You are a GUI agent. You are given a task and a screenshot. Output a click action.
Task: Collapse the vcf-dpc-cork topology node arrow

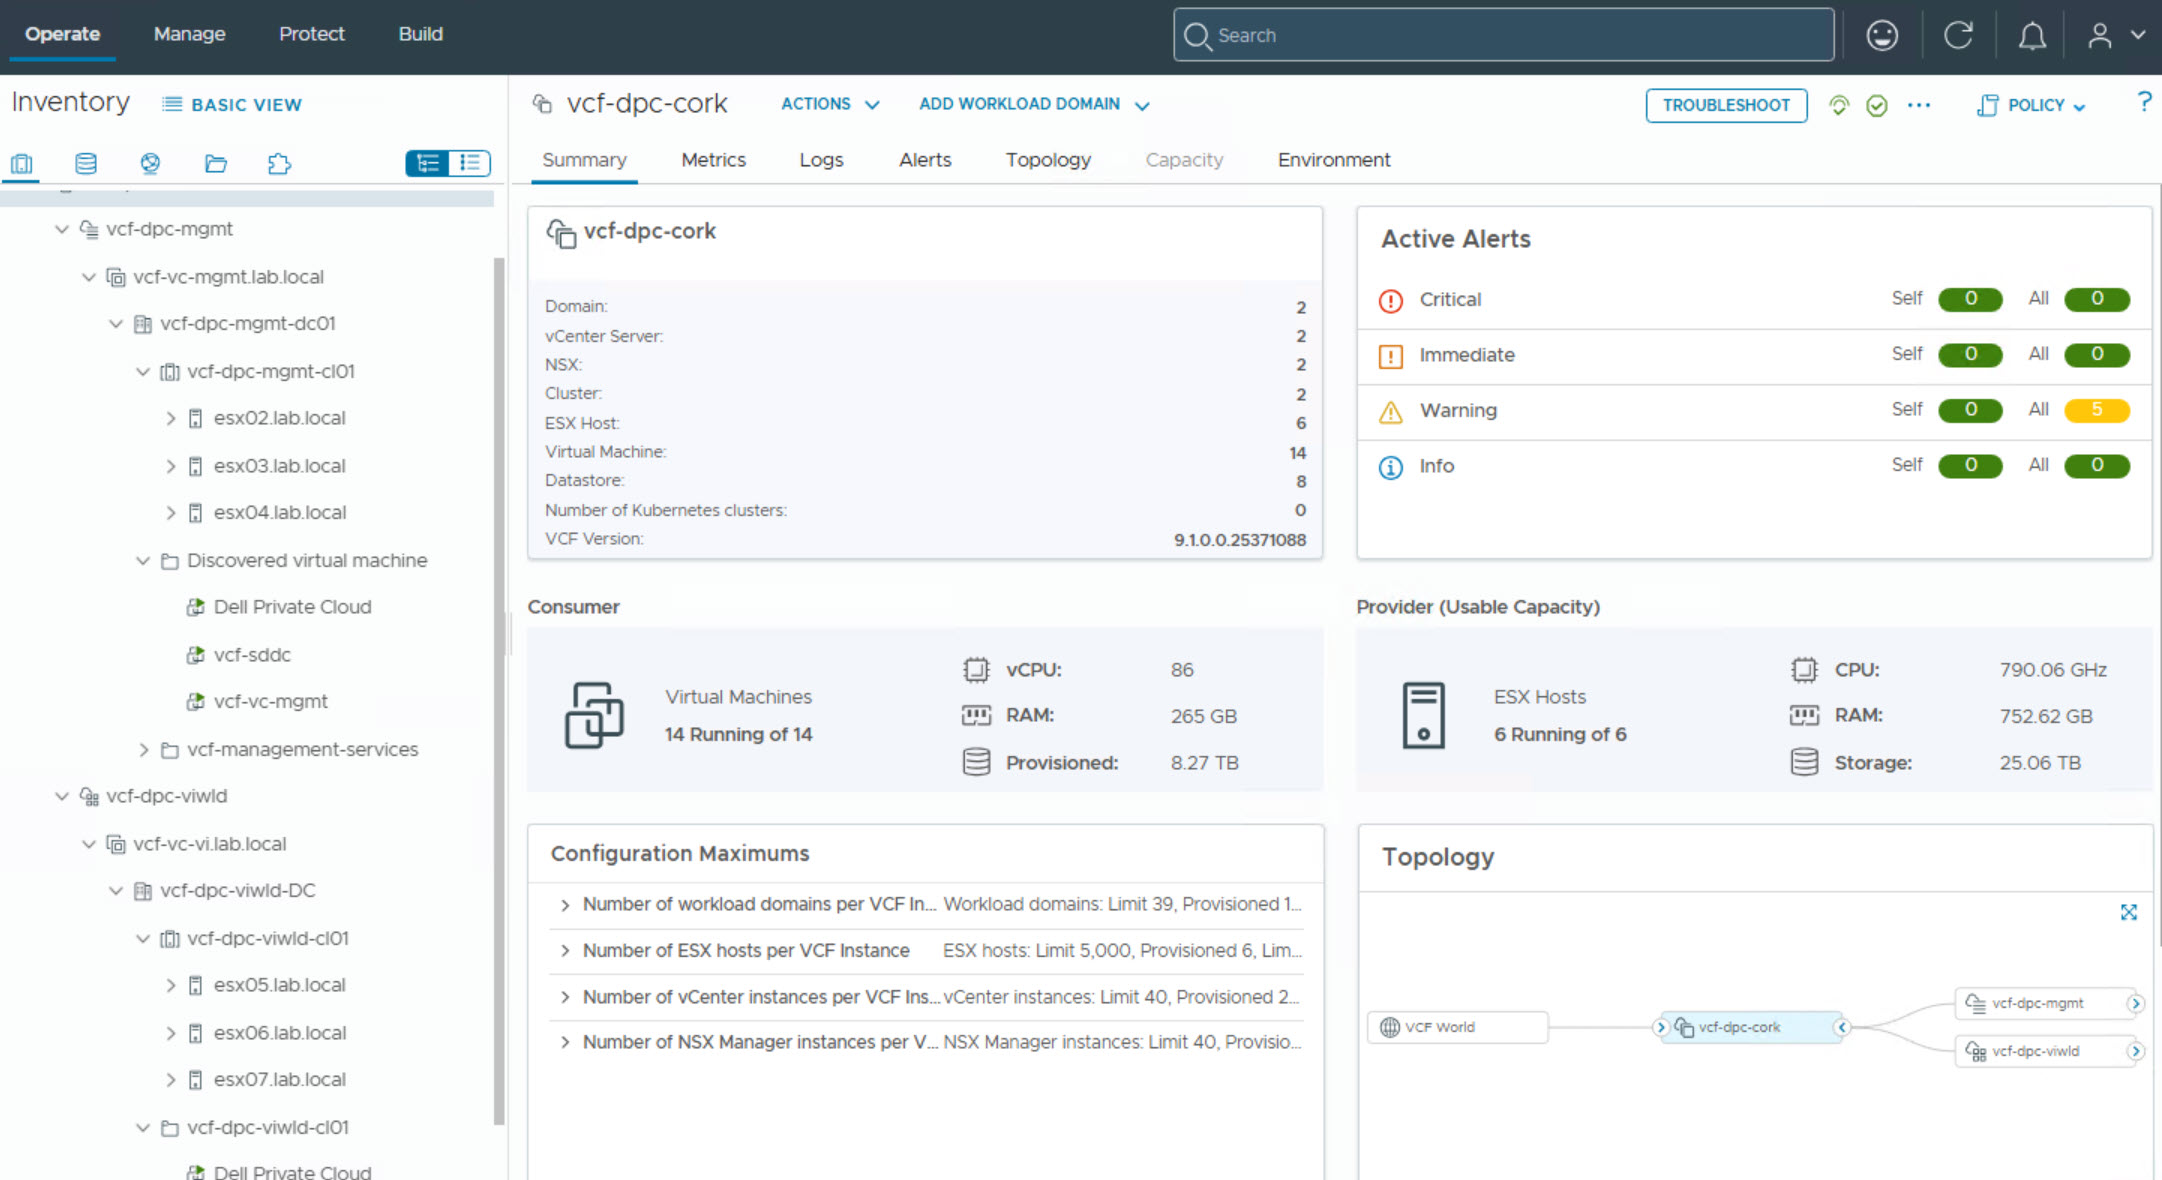click(x=1842, y=1027)
